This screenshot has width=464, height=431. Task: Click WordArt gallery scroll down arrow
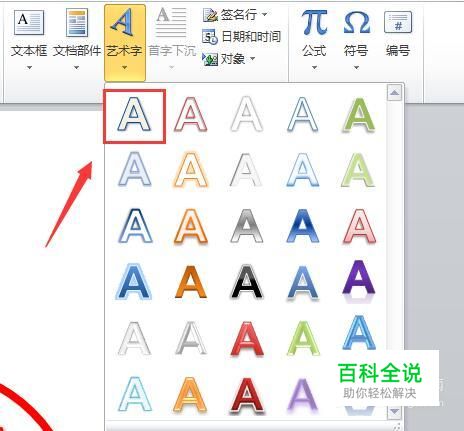394,412
